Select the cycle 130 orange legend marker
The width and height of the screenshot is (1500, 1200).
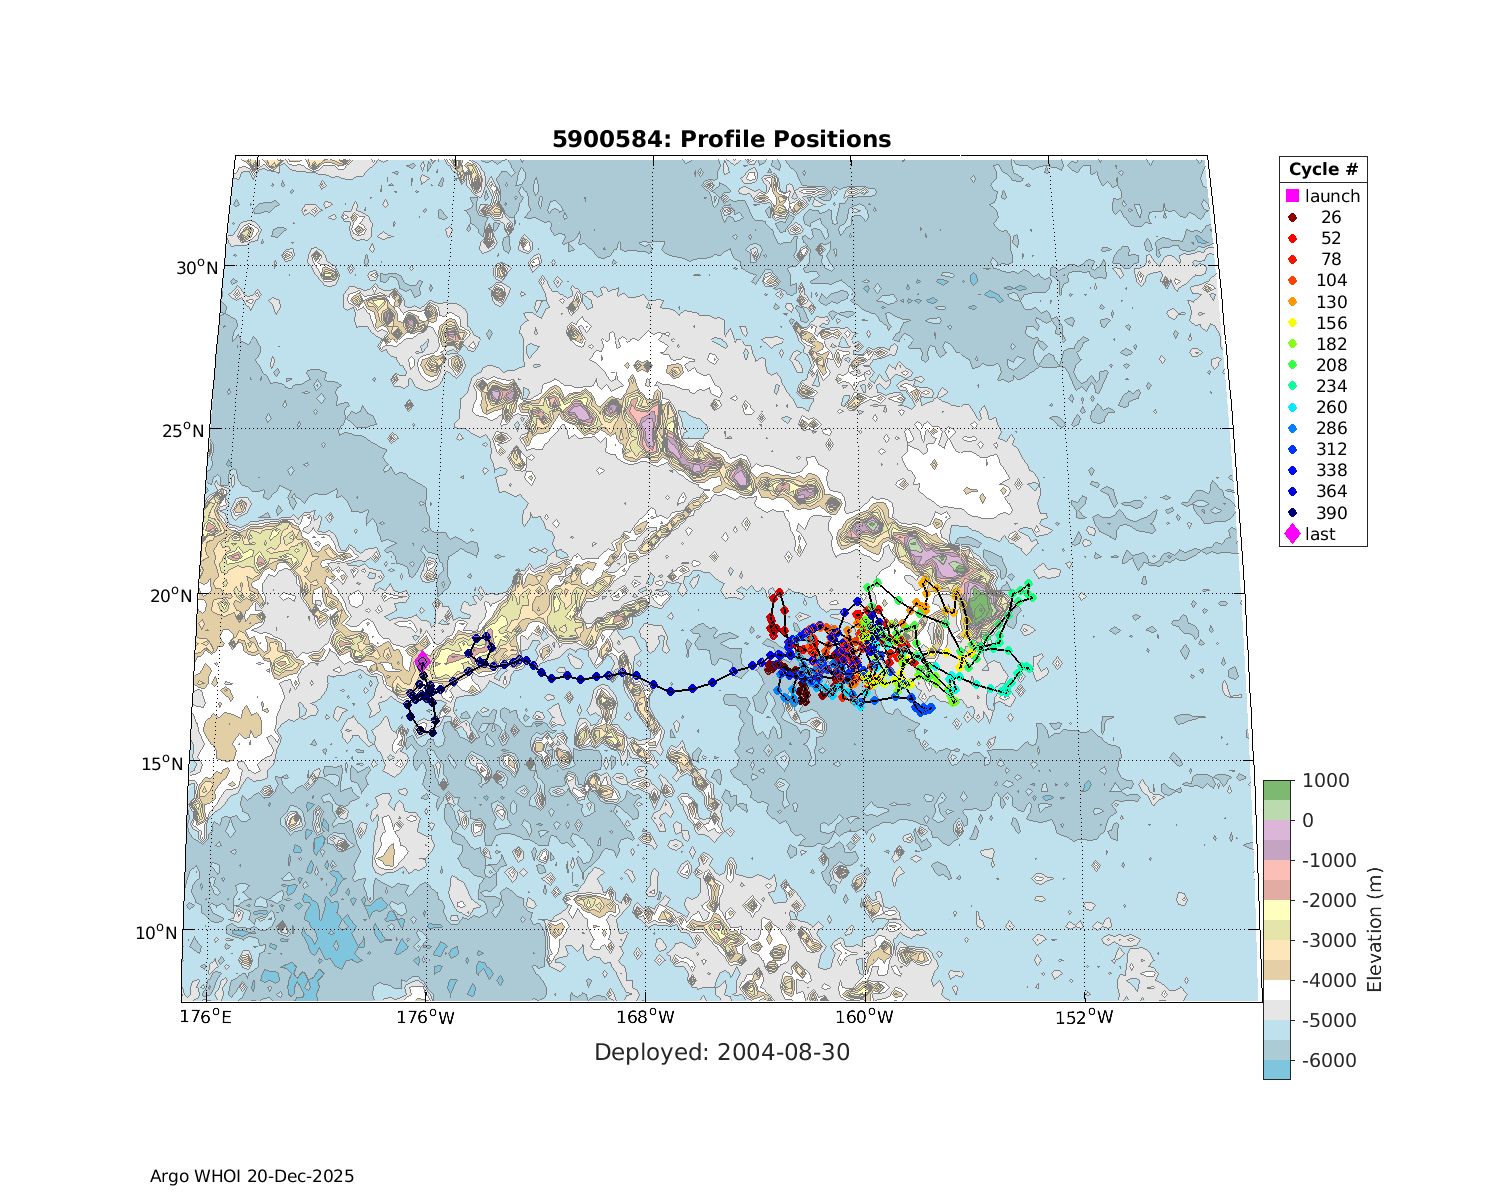[x=1292, y=302]
